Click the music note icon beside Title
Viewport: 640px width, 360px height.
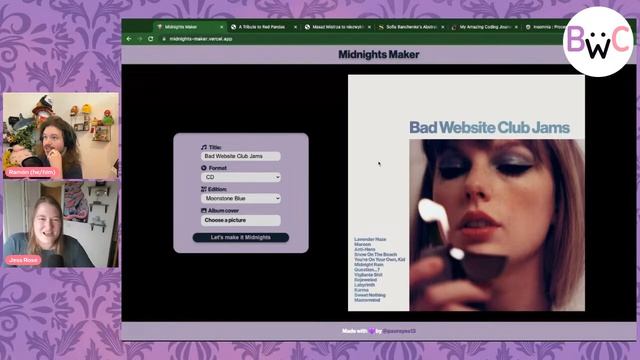(204, 147)
